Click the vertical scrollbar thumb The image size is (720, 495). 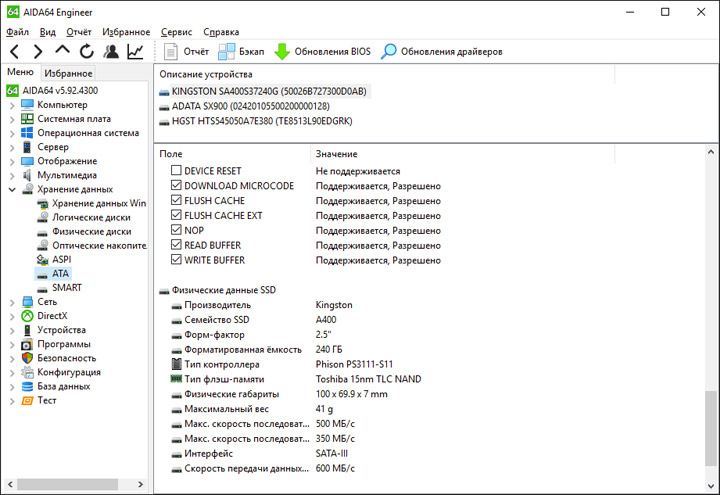click(x=711, y=428)
